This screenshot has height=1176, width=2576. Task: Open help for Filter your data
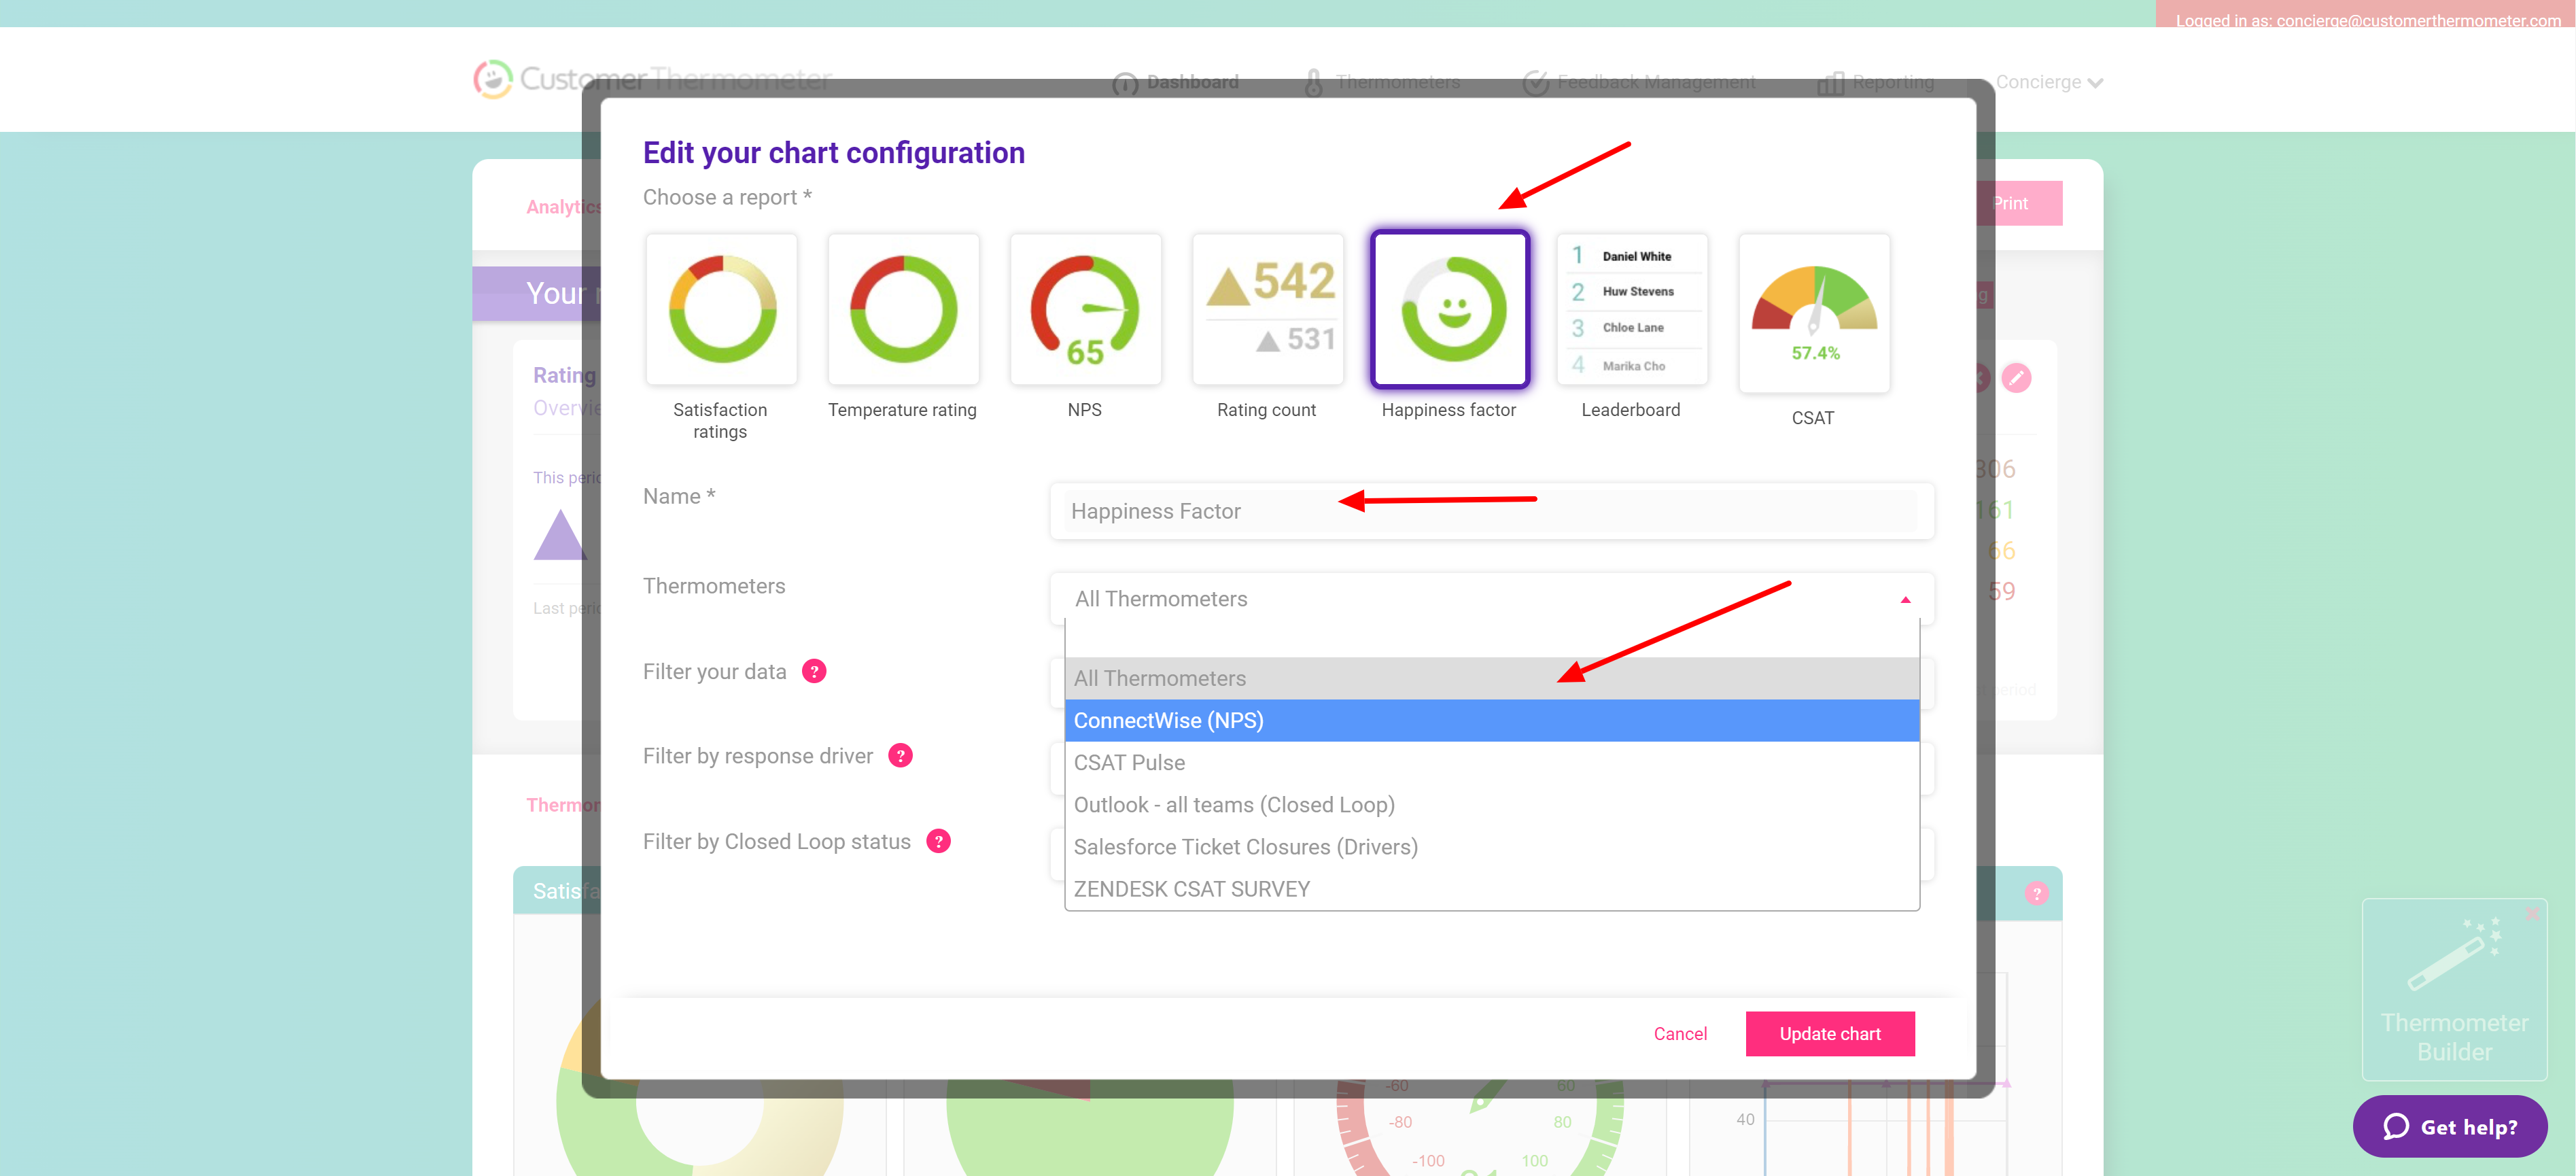(x=814, y=671)
